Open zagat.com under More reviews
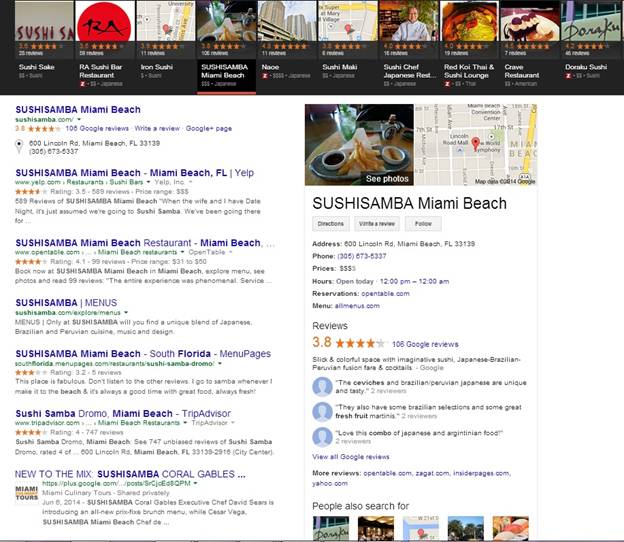 click(433, 473)
